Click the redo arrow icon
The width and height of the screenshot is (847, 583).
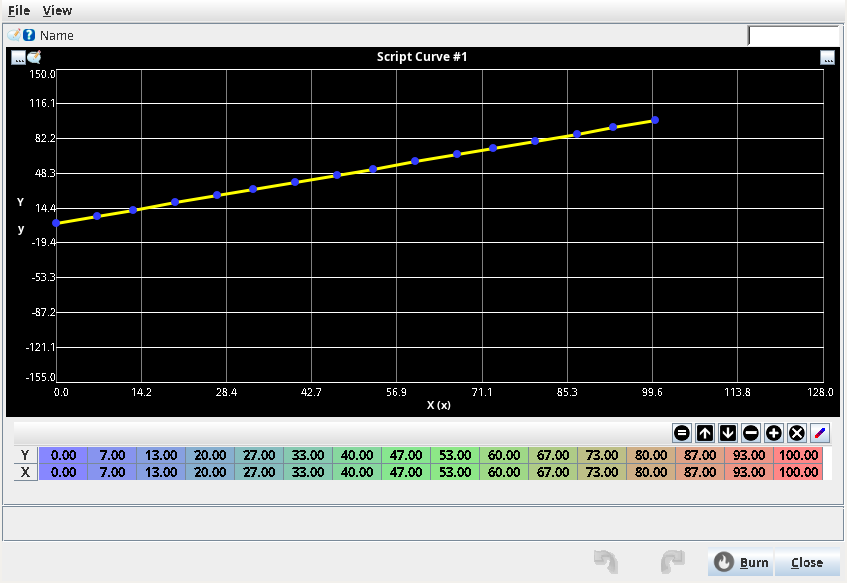click(673, 561)
